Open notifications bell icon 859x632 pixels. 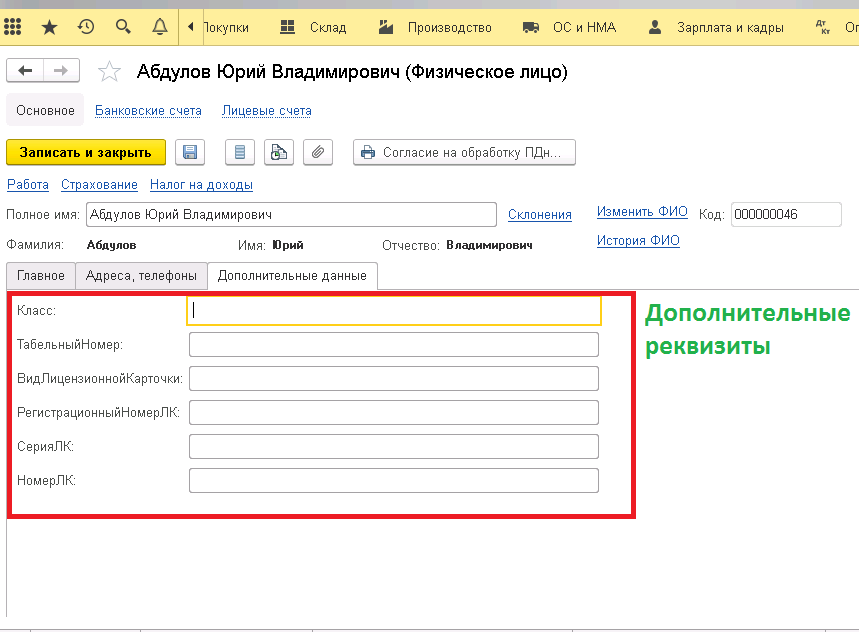tap(159, 27)
